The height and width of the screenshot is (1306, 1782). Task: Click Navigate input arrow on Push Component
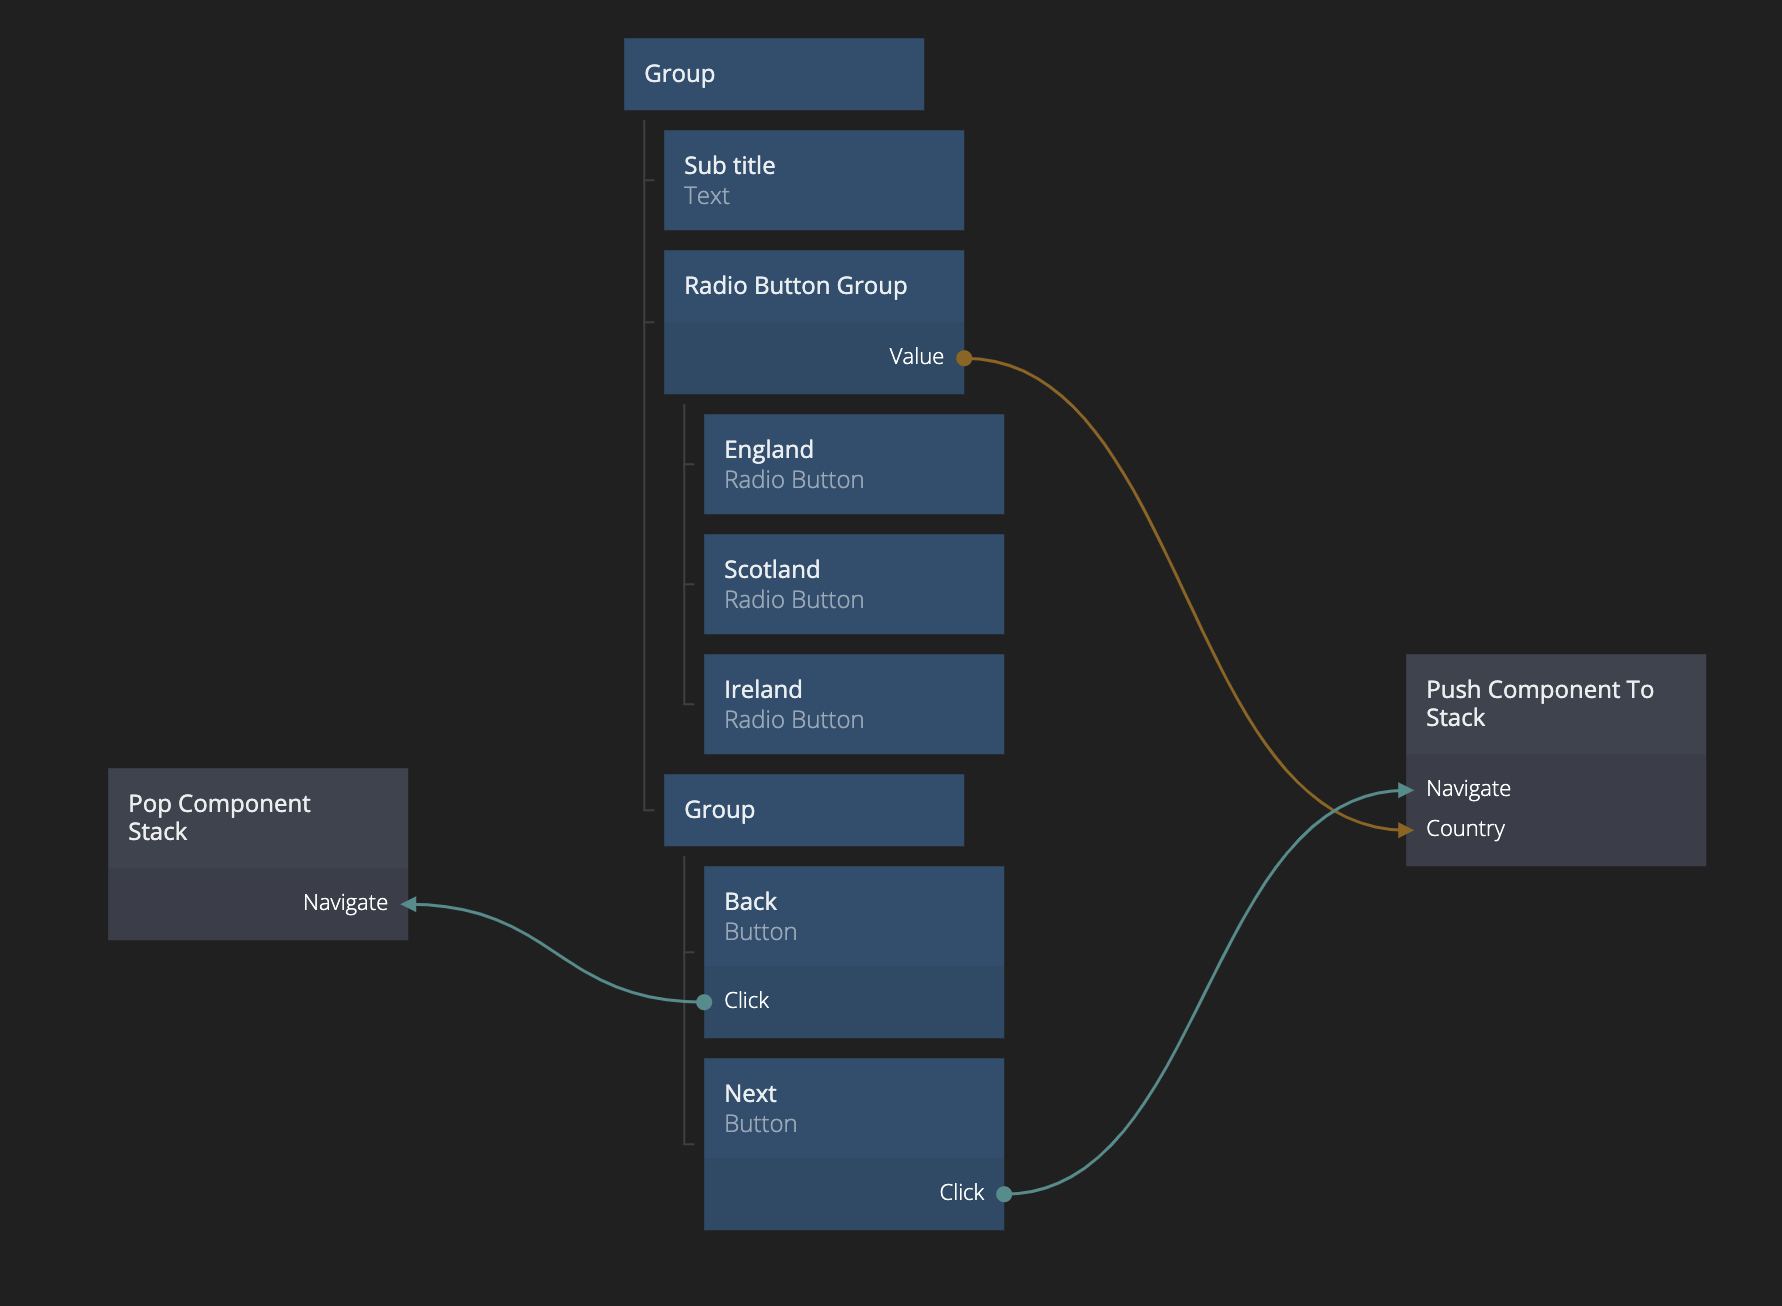point(1405,790)
